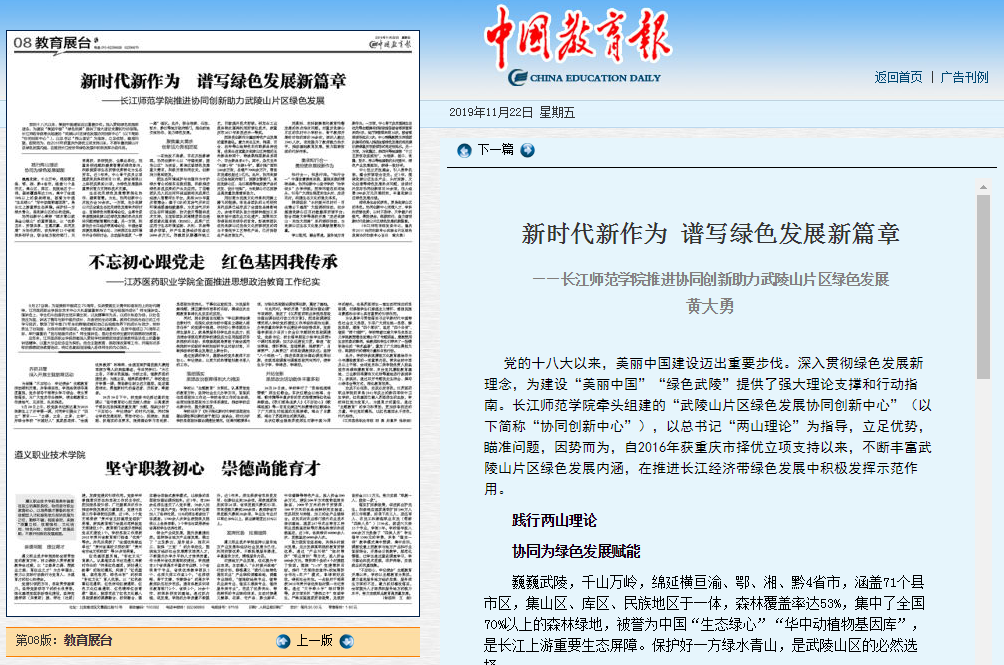The height and width of the screenshot is (665, 1004).
Task: Go to the next article via 下一篇
Action: 496,150
